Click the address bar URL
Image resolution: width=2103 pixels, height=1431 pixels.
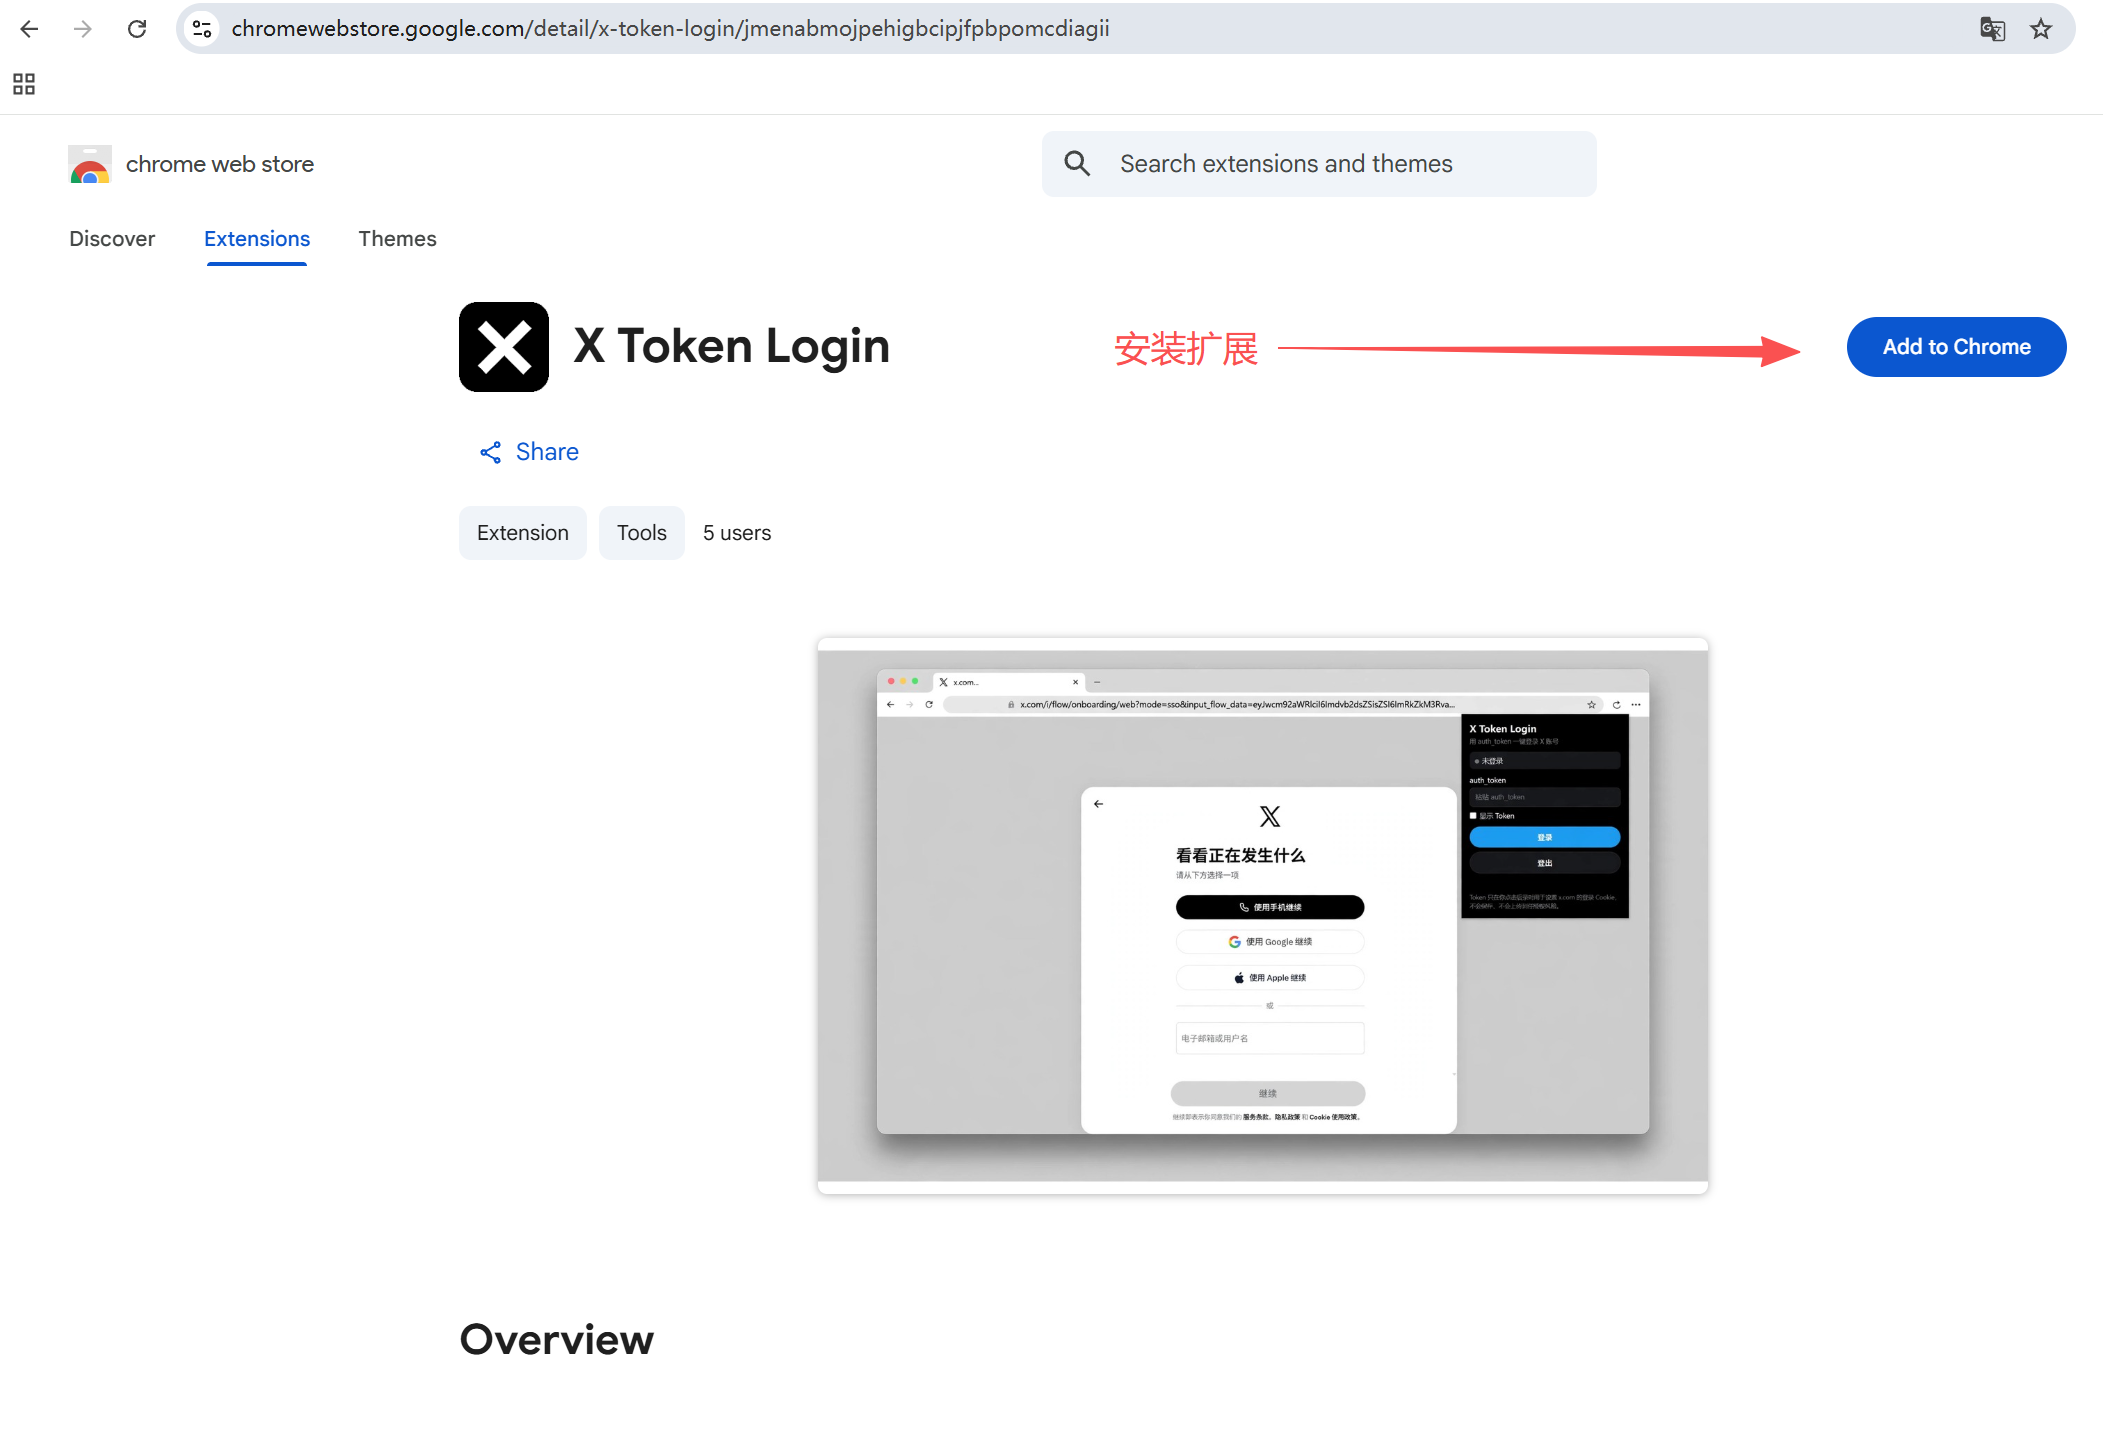[670, 29]
